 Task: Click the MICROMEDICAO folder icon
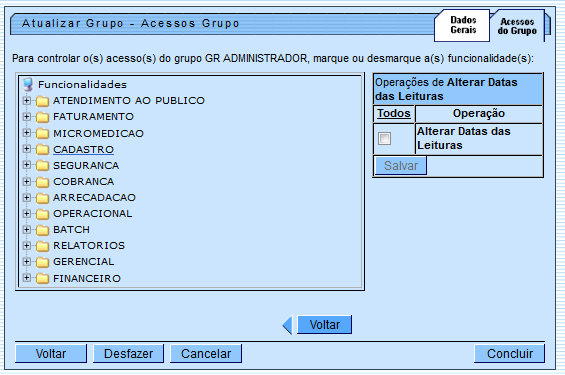pos(42,134)
